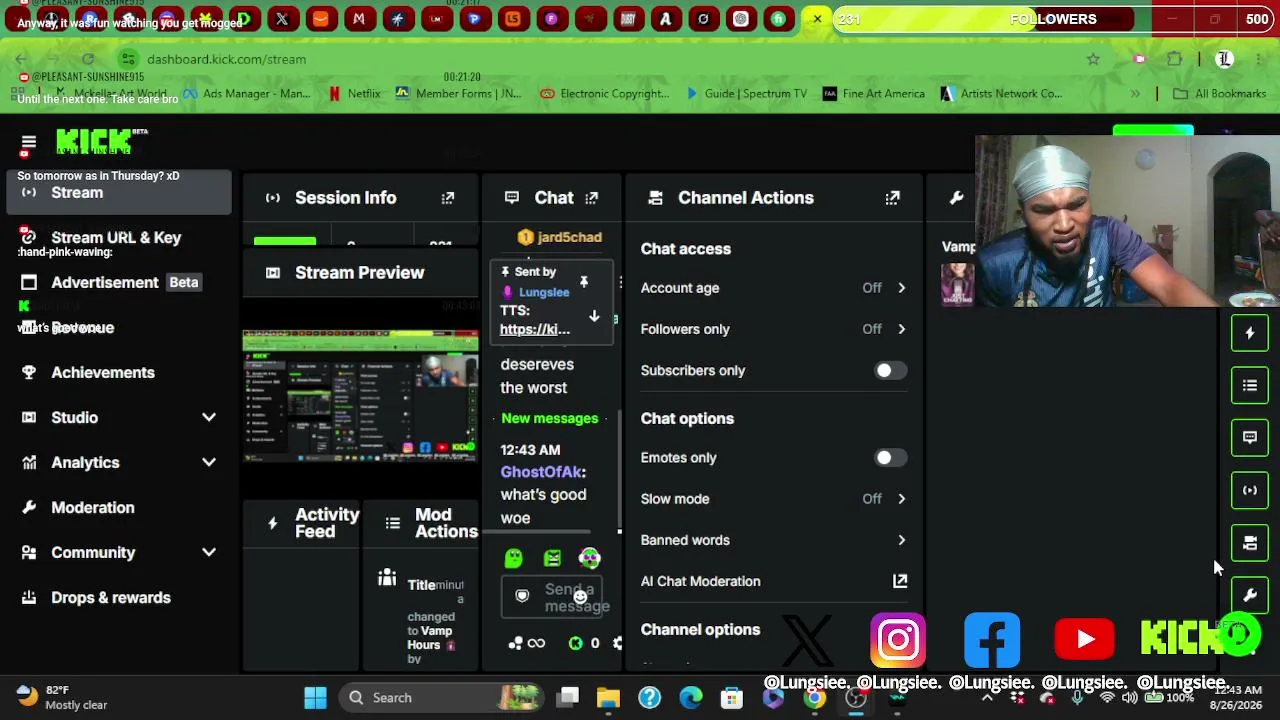Pop out the Session Info panel
This screenshot has width=1280, height=720.
448,198
